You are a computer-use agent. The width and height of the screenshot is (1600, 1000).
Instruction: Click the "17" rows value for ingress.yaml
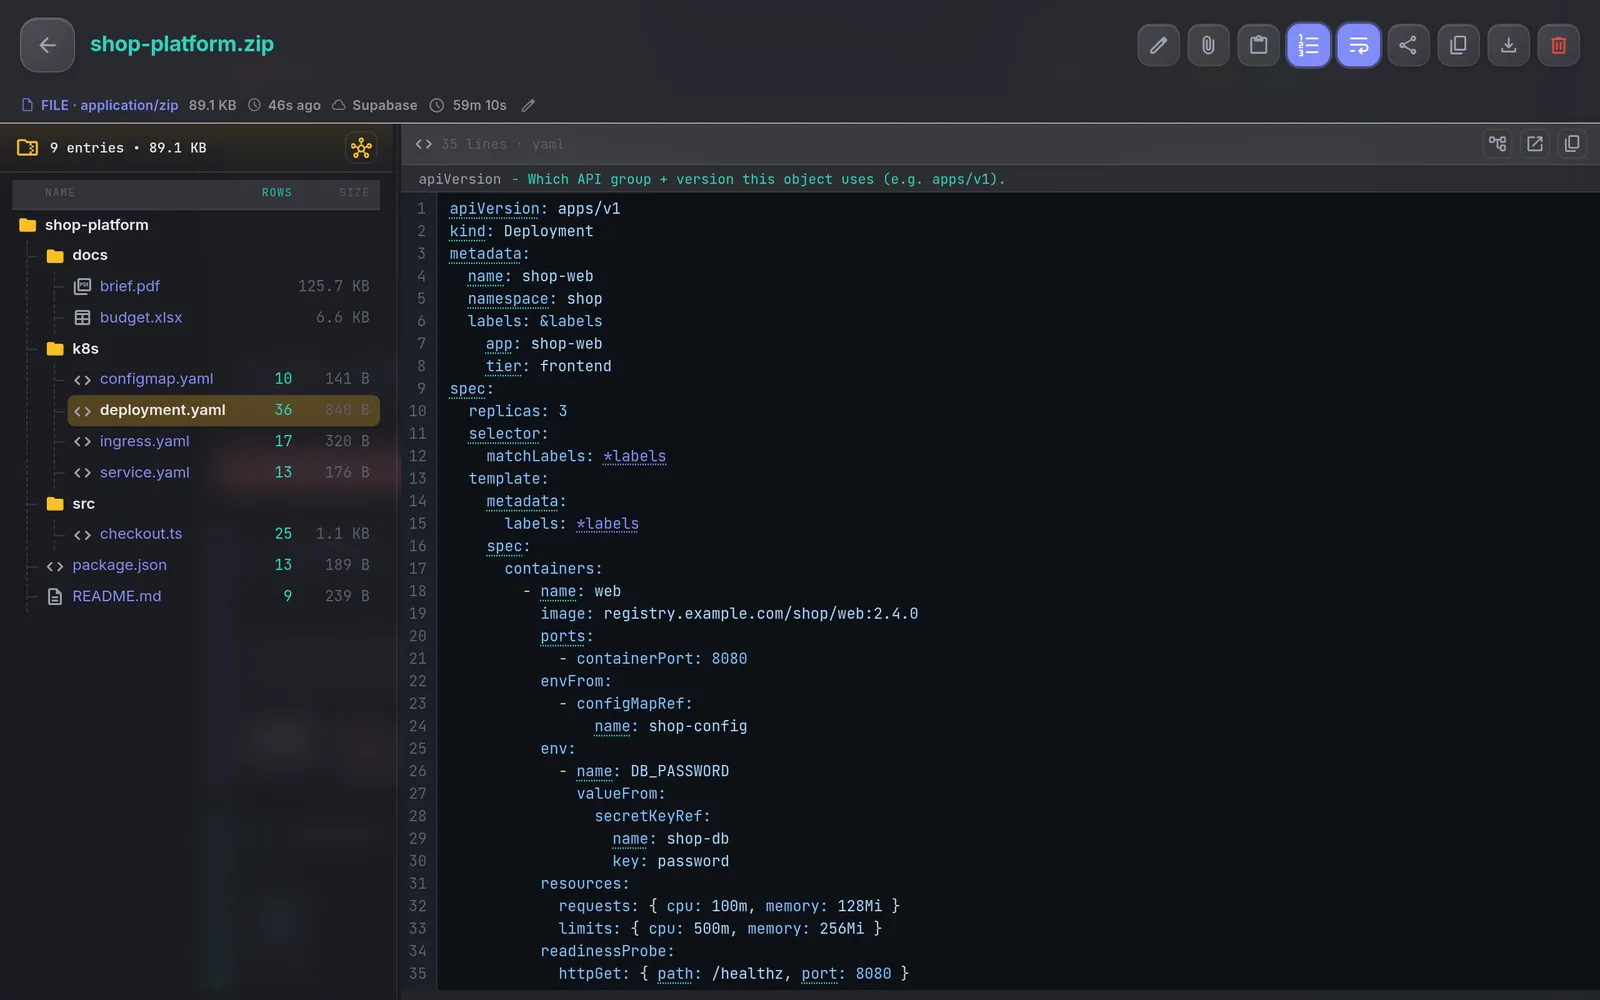283,441
